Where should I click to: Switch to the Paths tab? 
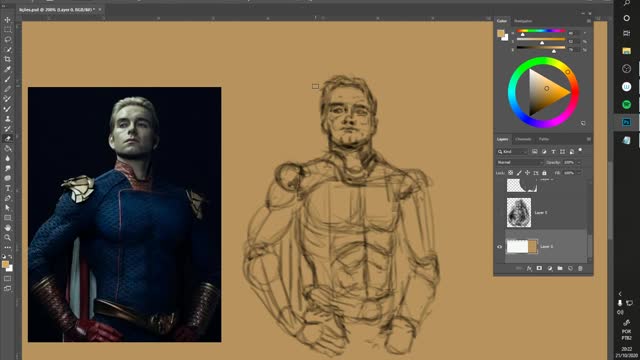click(544, 139)
